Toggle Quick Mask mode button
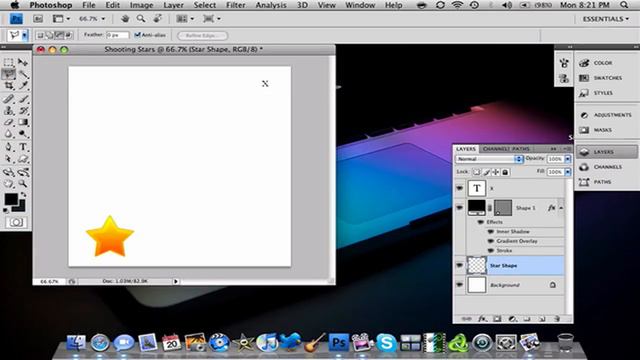This screenshot has width=640, height=360. (16, 222)
